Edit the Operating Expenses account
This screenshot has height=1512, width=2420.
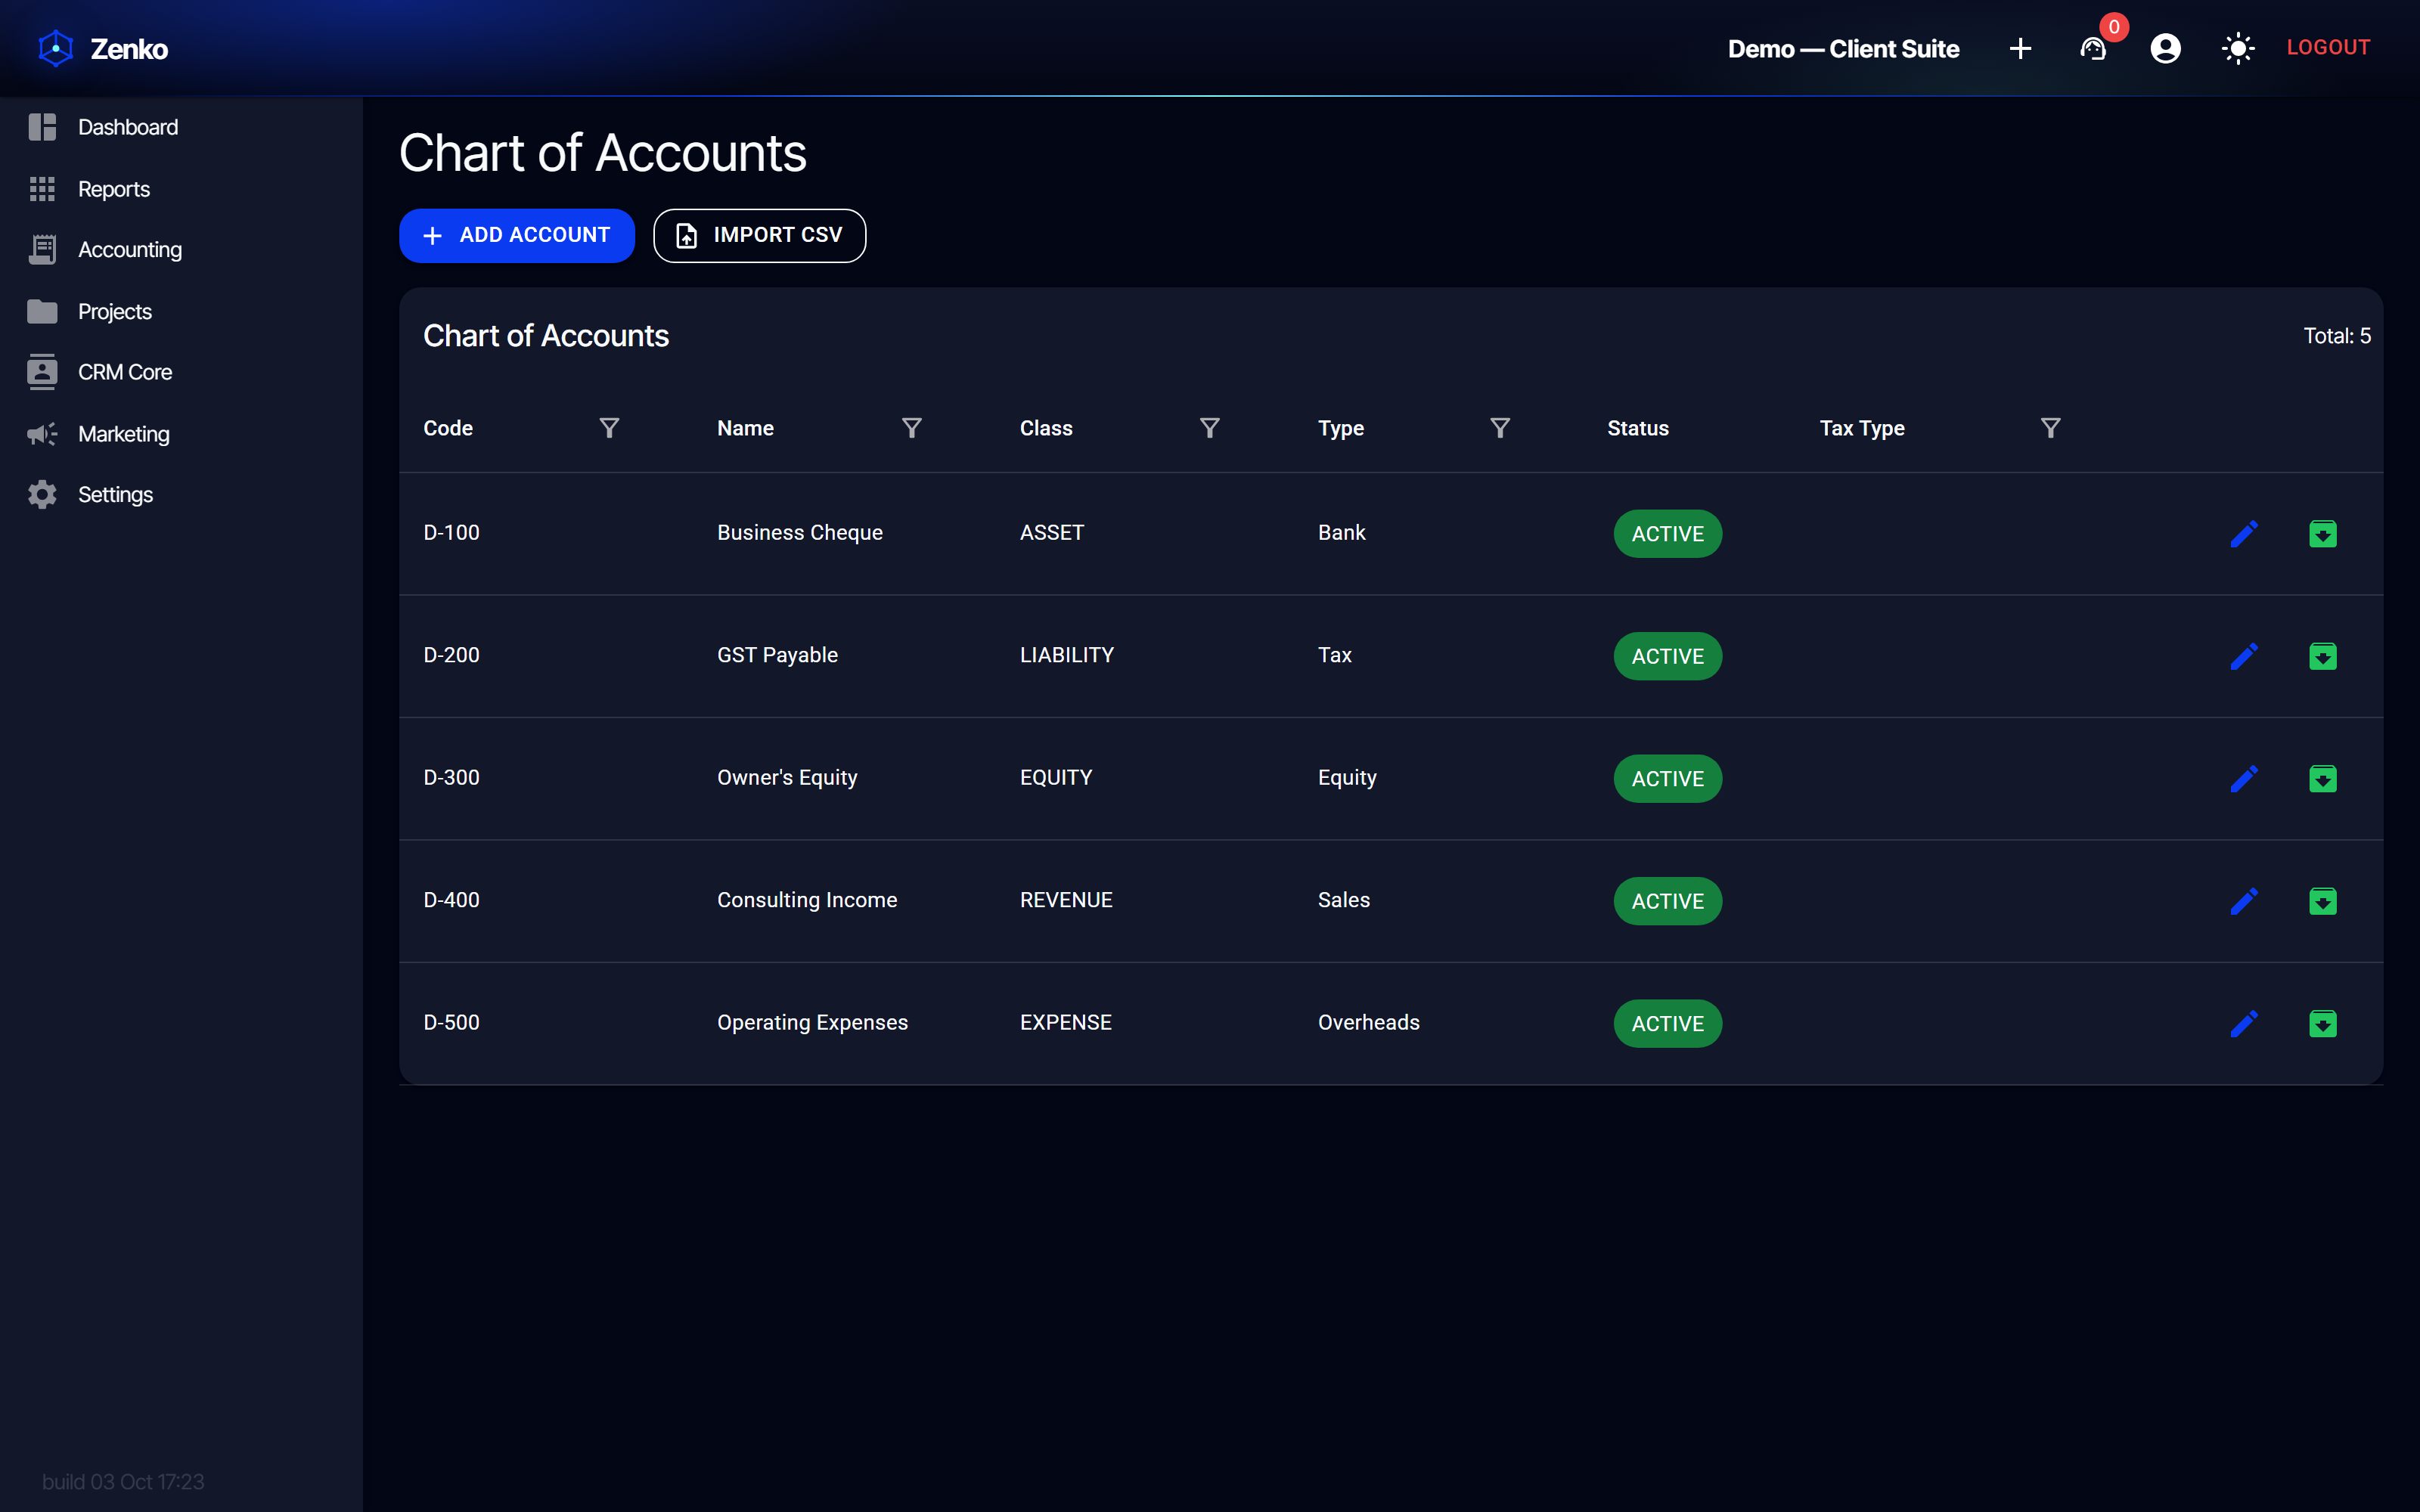tap(2244, 1024)
